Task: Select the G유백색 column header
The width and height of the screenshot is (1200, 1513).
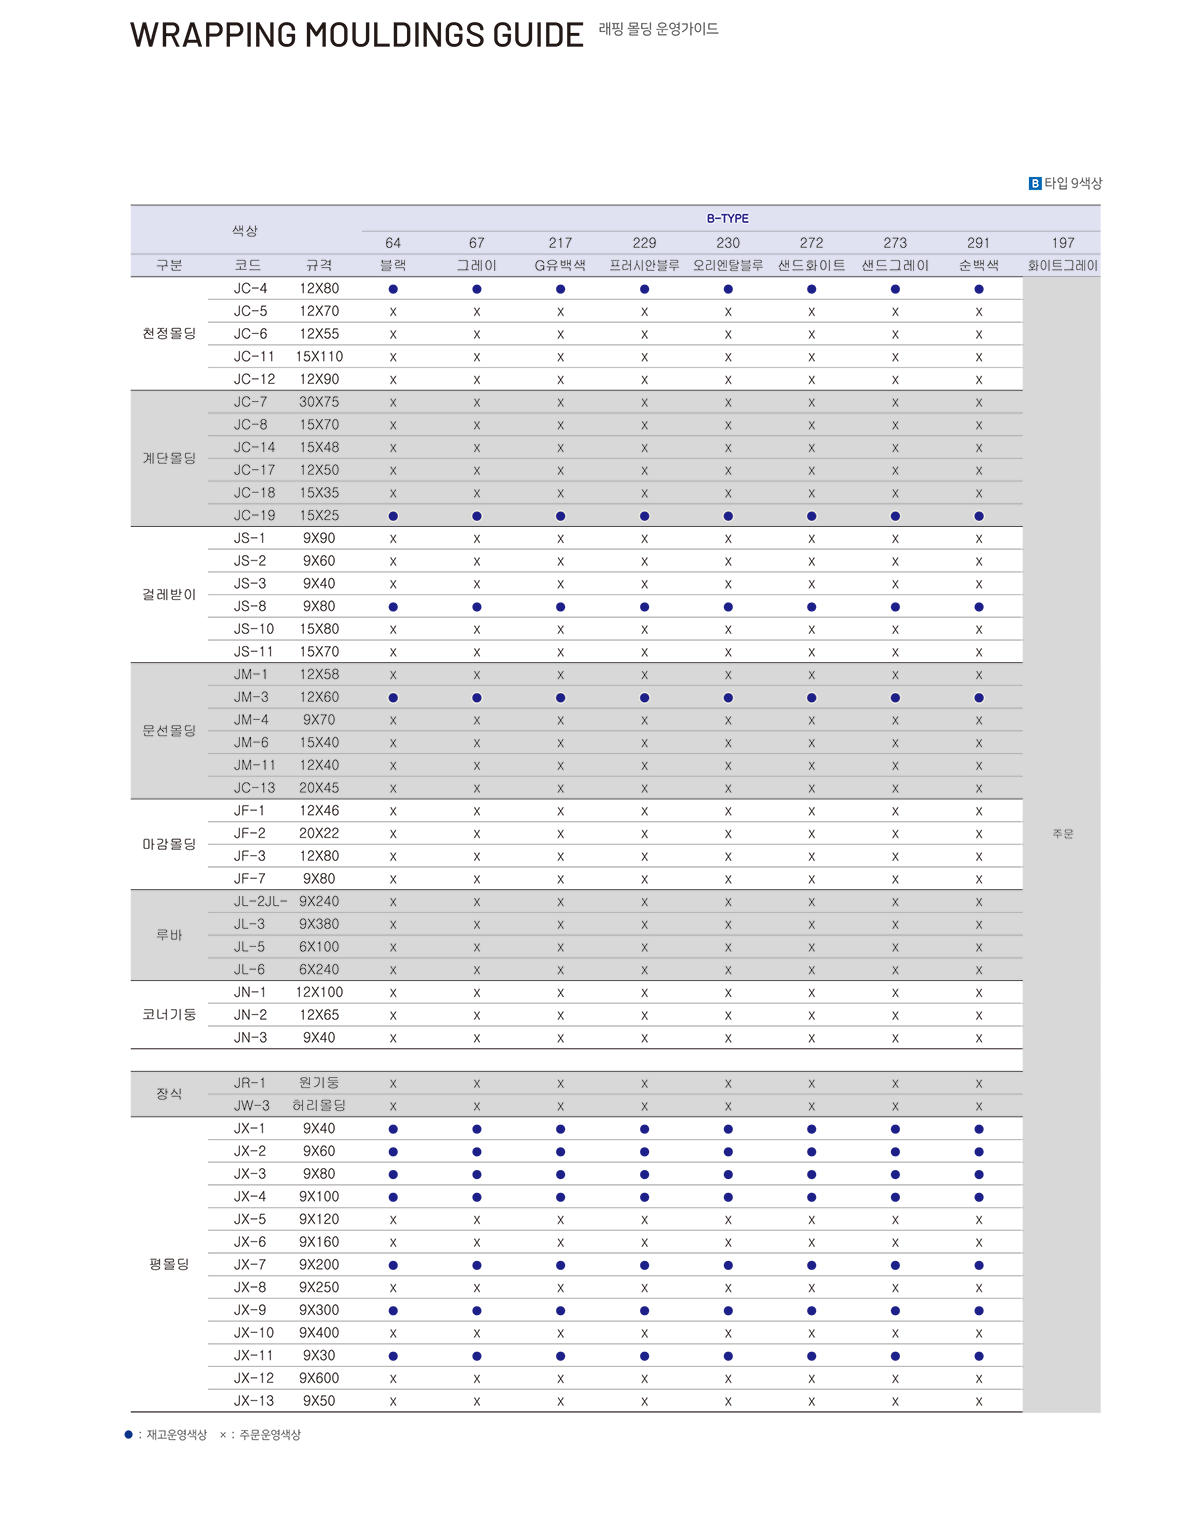Action: (x=560, y=266)
